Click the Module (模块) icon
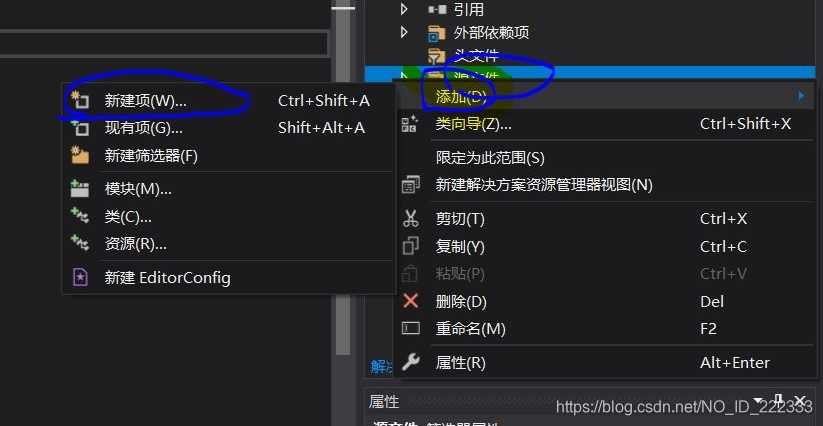 (x=80, y=188)
